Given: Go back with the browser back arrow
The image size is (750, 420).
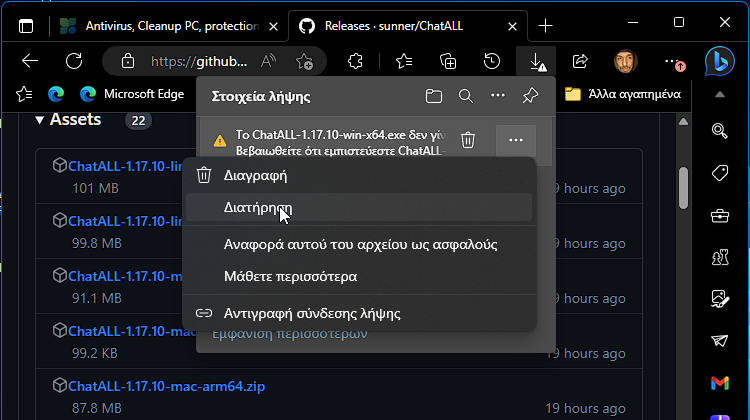Looking at the screenshot, I should 30,61.
